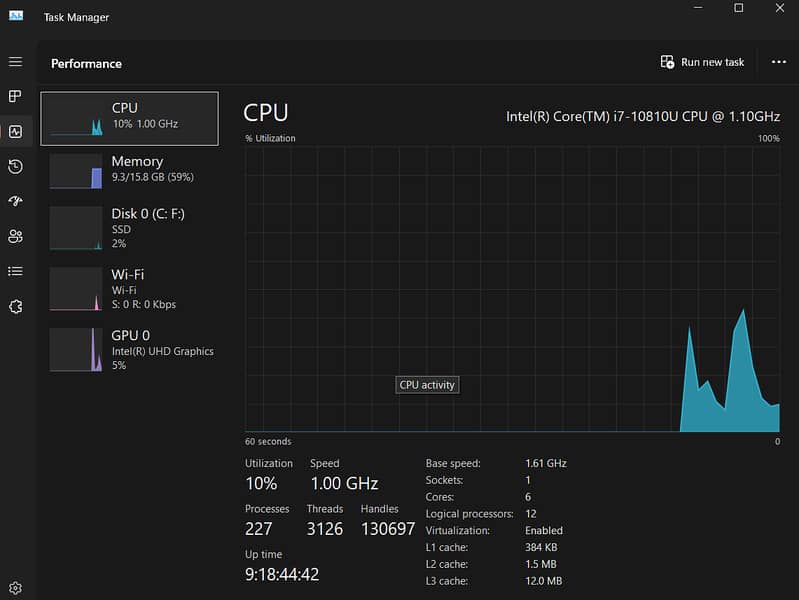Open the Details page icon
Viewport: 799px width, 600px height.
click(15, 271)
